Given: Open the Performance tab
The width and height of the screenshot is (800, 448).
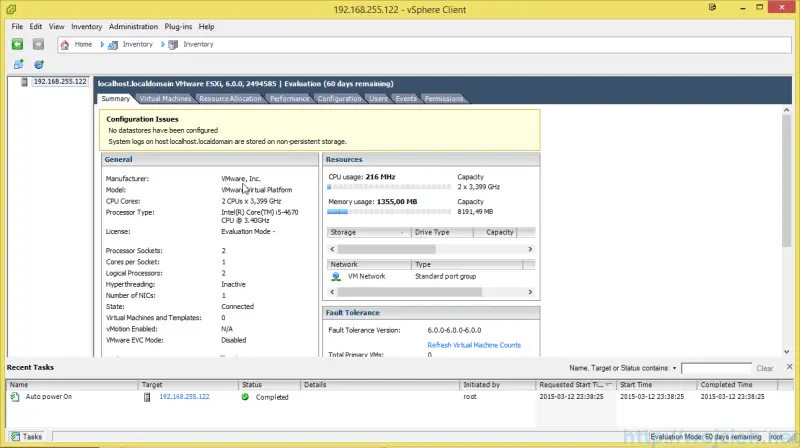Looking at the screenshot, I should (x=289, y=98).
